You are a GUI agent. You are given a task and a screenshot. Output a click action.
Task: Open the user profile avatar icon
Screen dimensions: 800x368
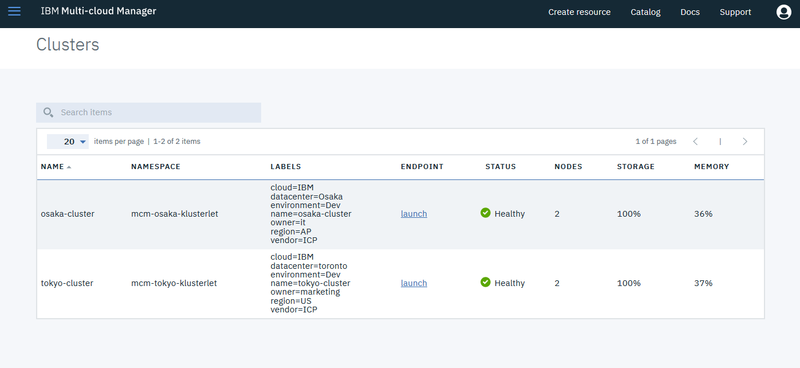click(784, 12)
